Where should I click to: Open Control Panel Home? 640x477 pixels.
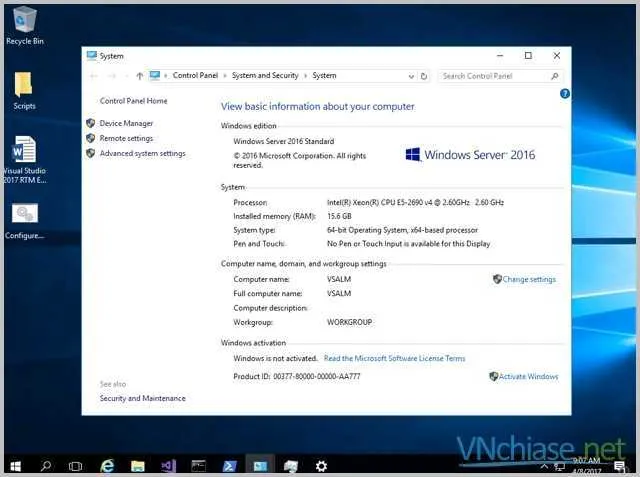coord(133,101)
